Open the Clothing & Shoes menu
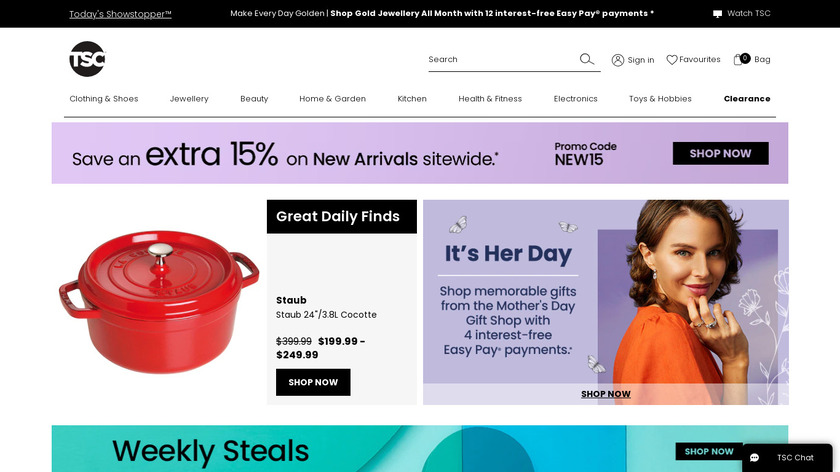The height and width of the screenshot is (472, 840). tap(104, 99)
